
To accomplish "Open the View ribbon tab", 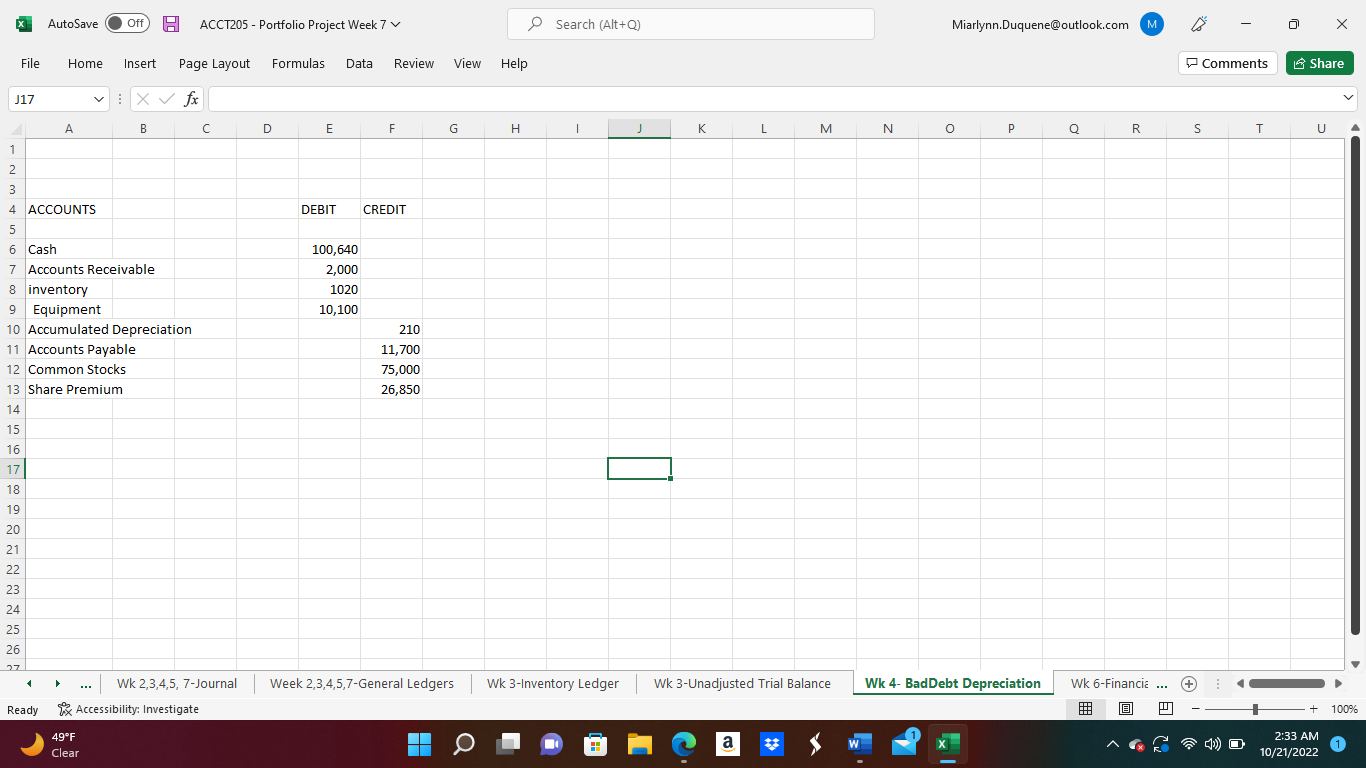I will 467,63.
